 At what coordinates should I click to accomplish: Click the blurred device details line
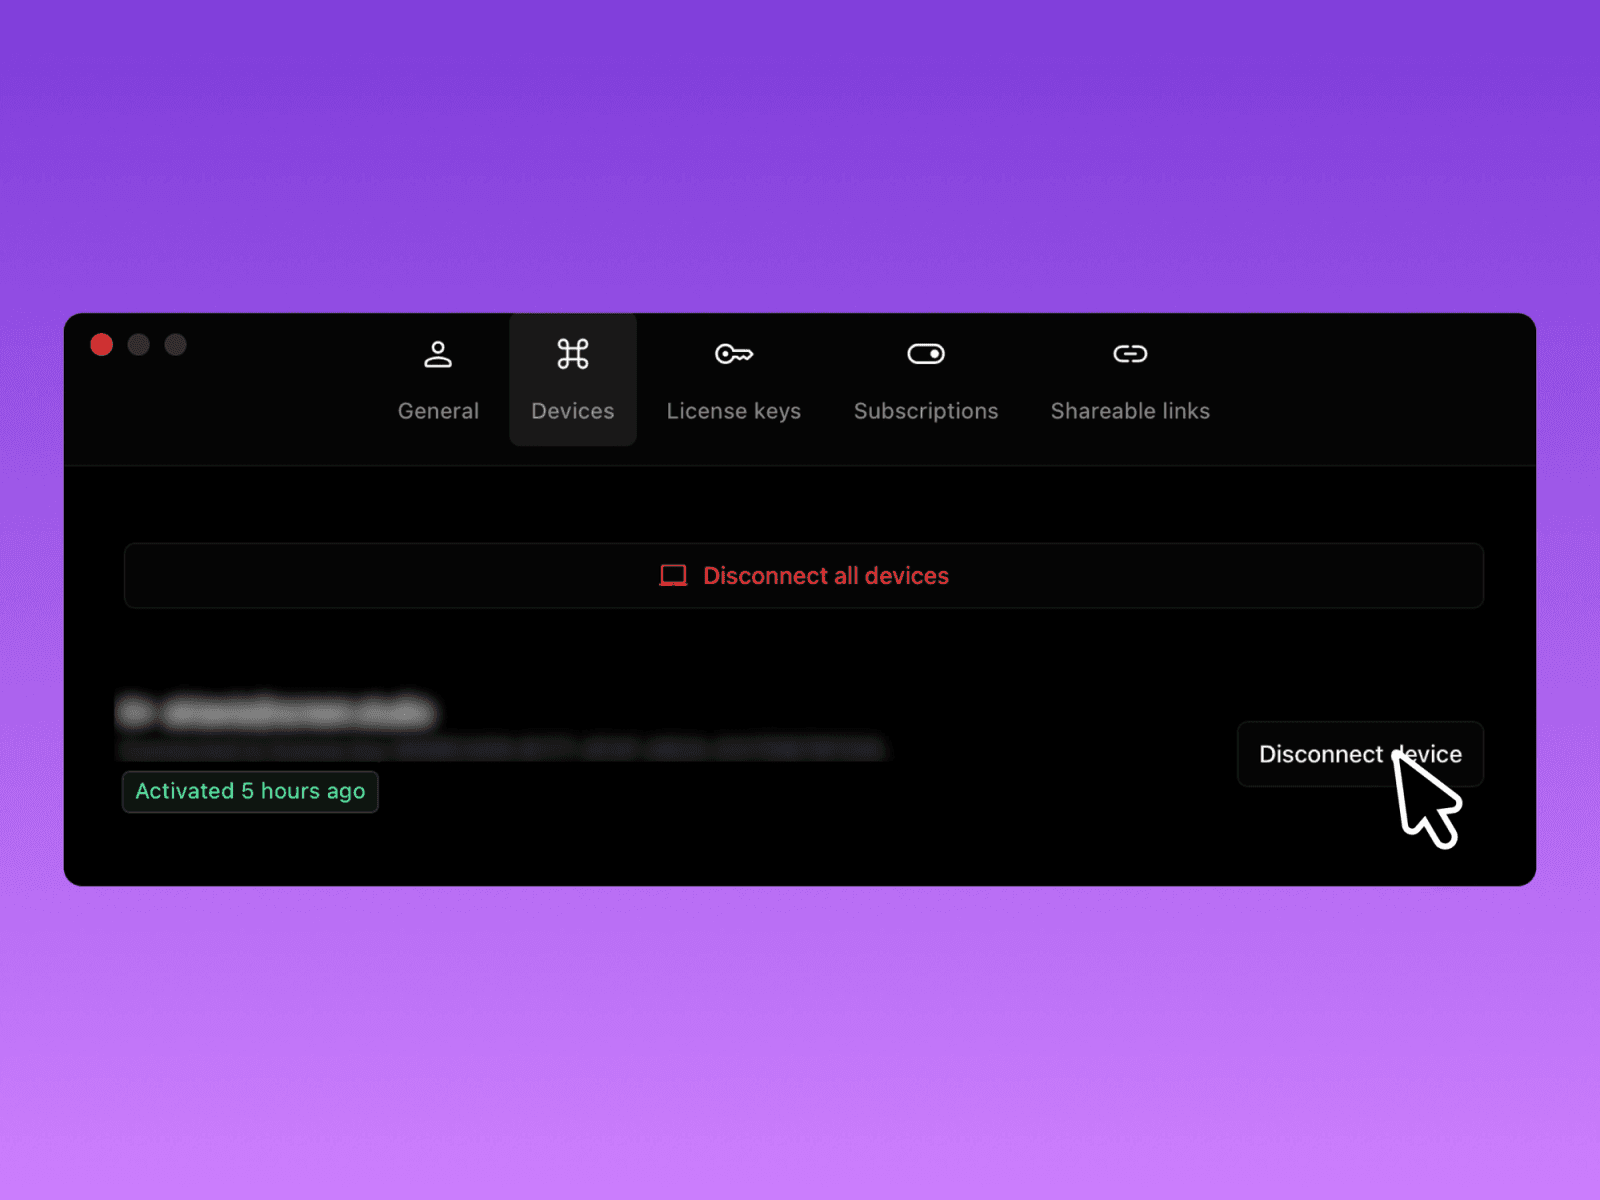[x=500, y=748]
